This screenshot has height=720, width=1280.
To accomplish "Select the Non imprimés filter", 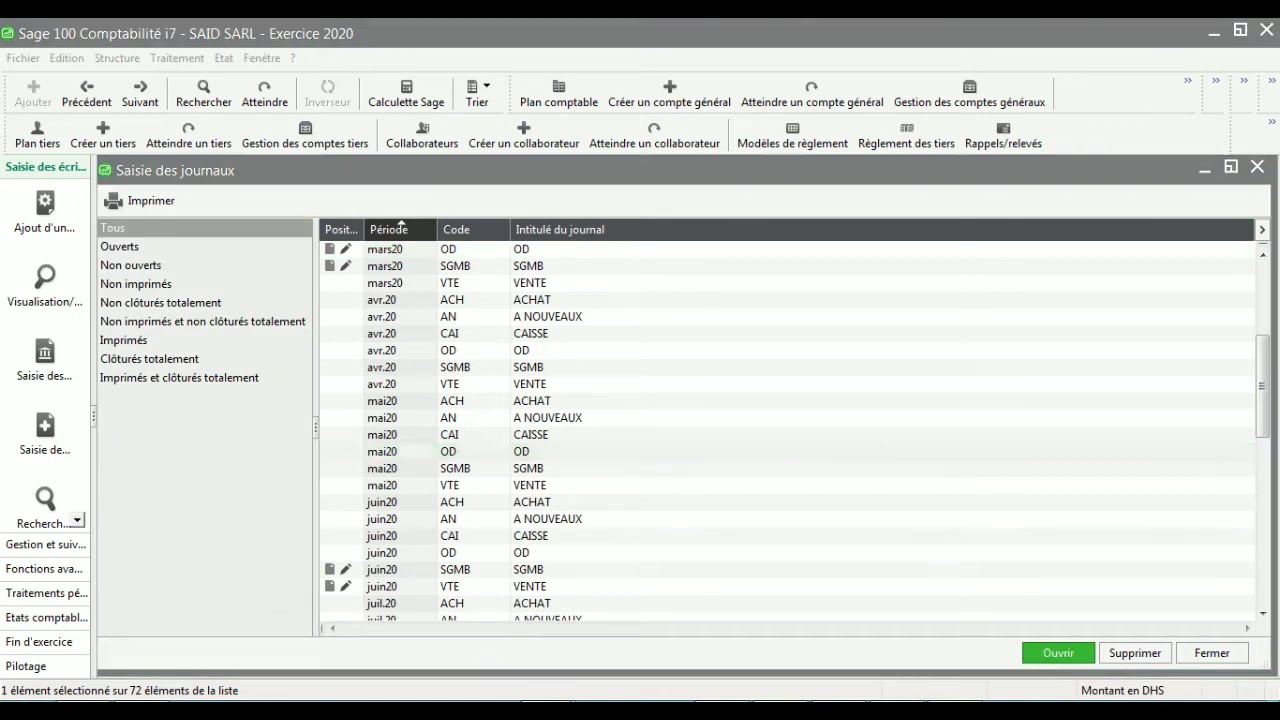I will [205, 284].
